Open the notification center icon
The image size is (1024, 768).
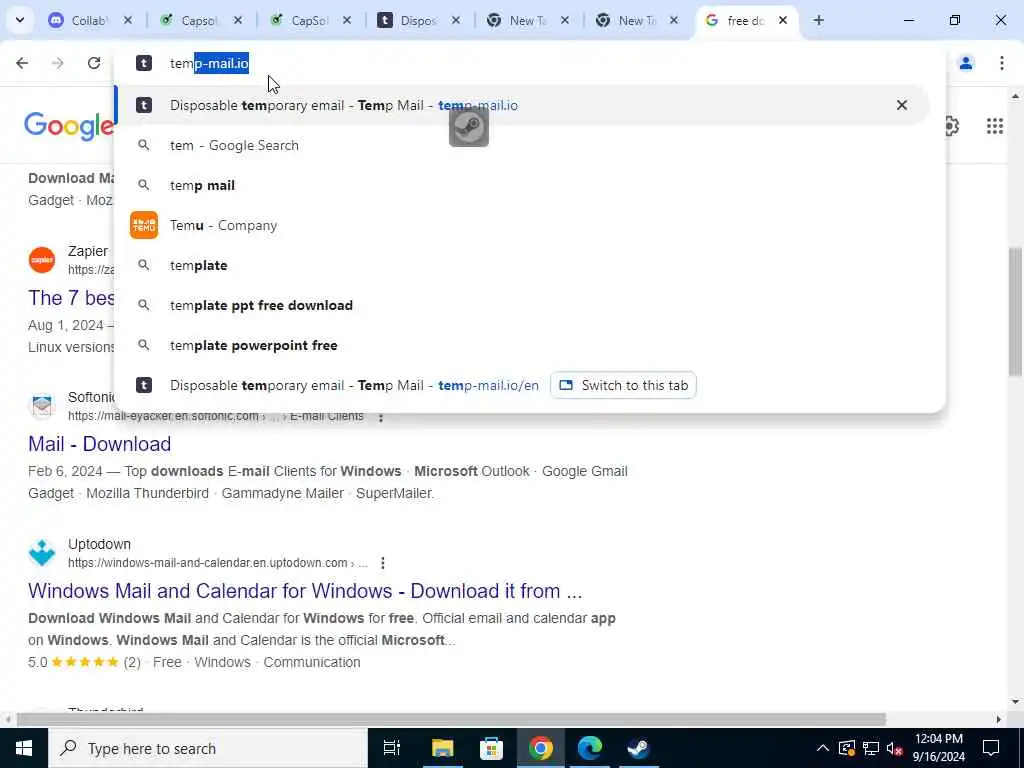point(991,748)
